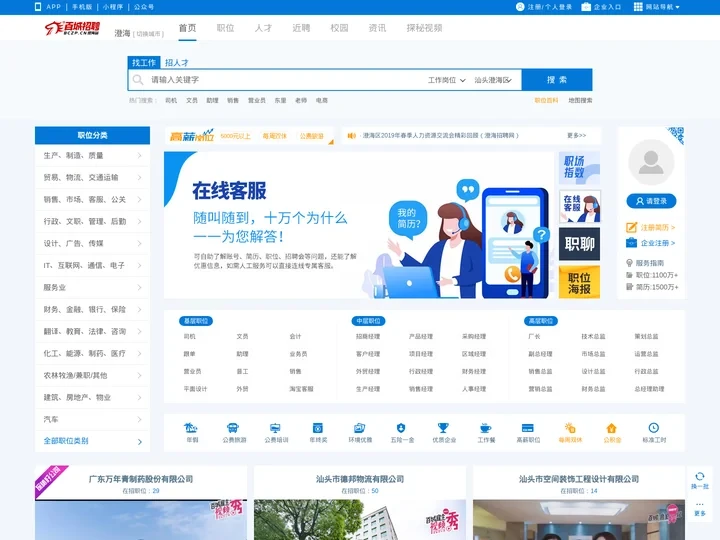Click the 公费培训 icon

[x=275, y=428]
